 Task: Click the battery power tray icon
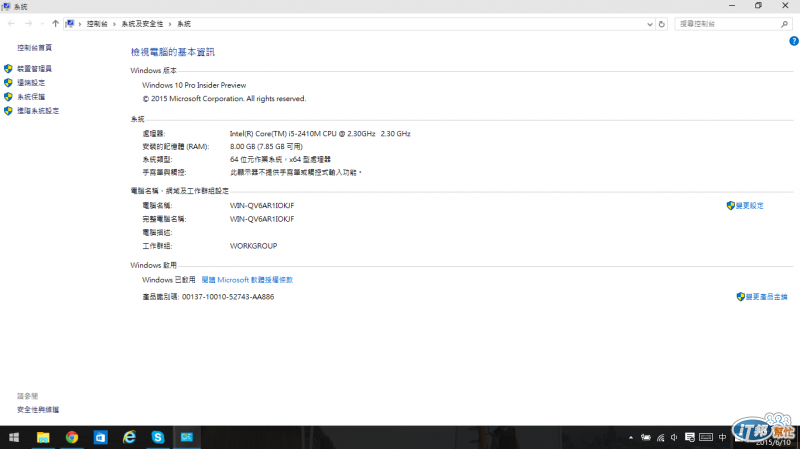pos(646,438)
